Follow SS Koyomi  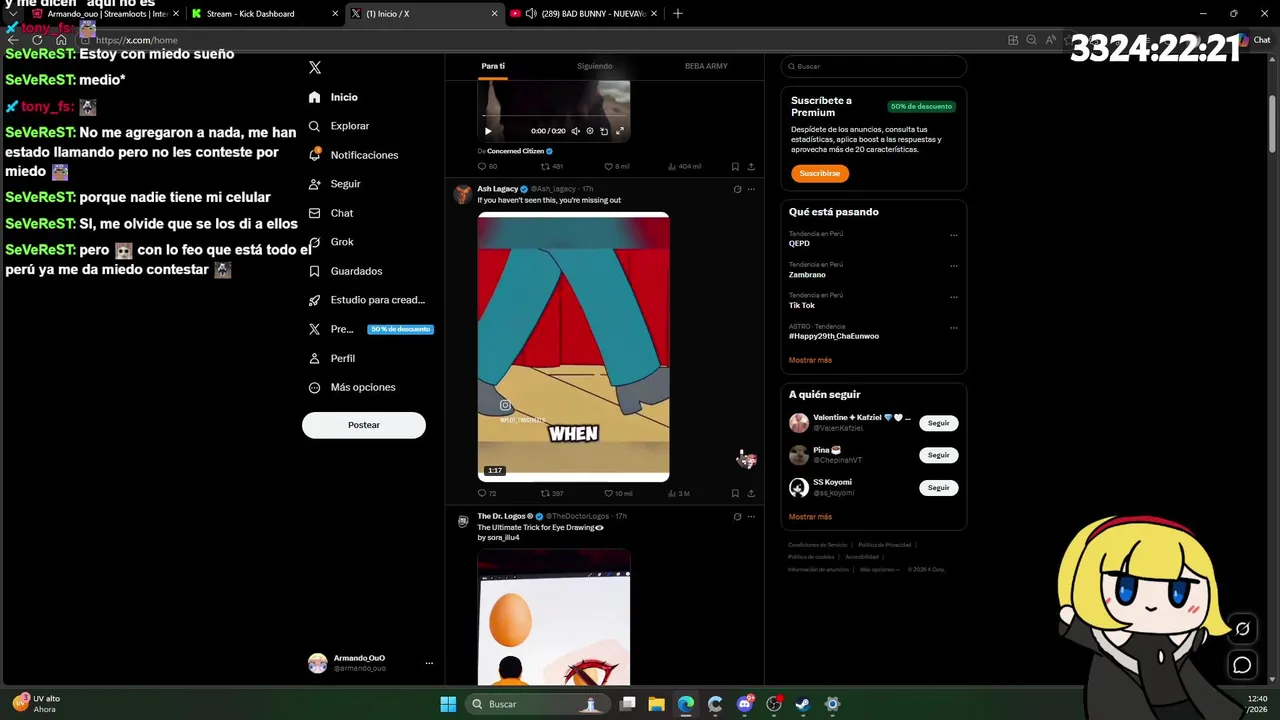tap(938, 488)
